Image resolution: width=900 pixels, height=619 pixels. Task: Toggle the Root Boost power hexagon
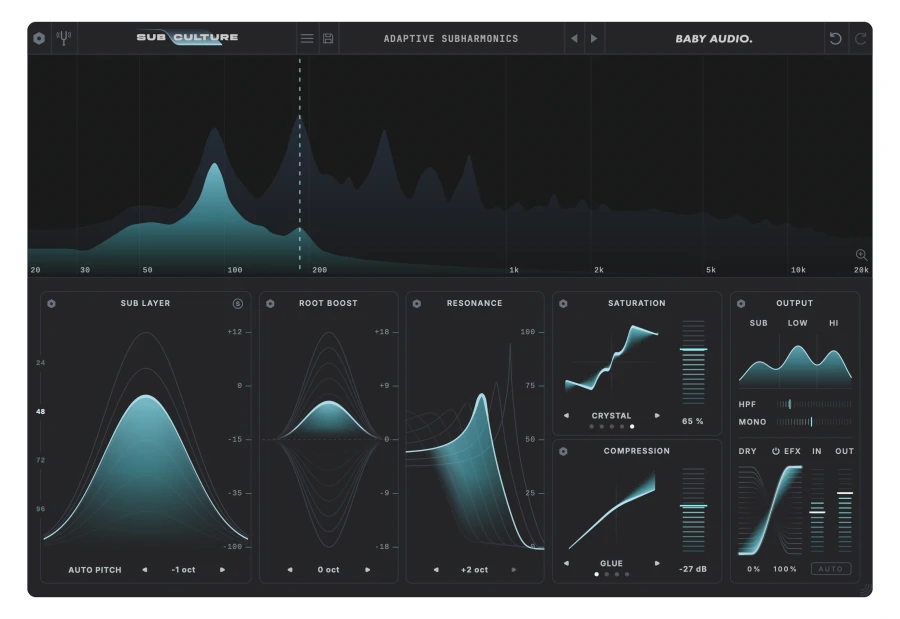point(270,303)
